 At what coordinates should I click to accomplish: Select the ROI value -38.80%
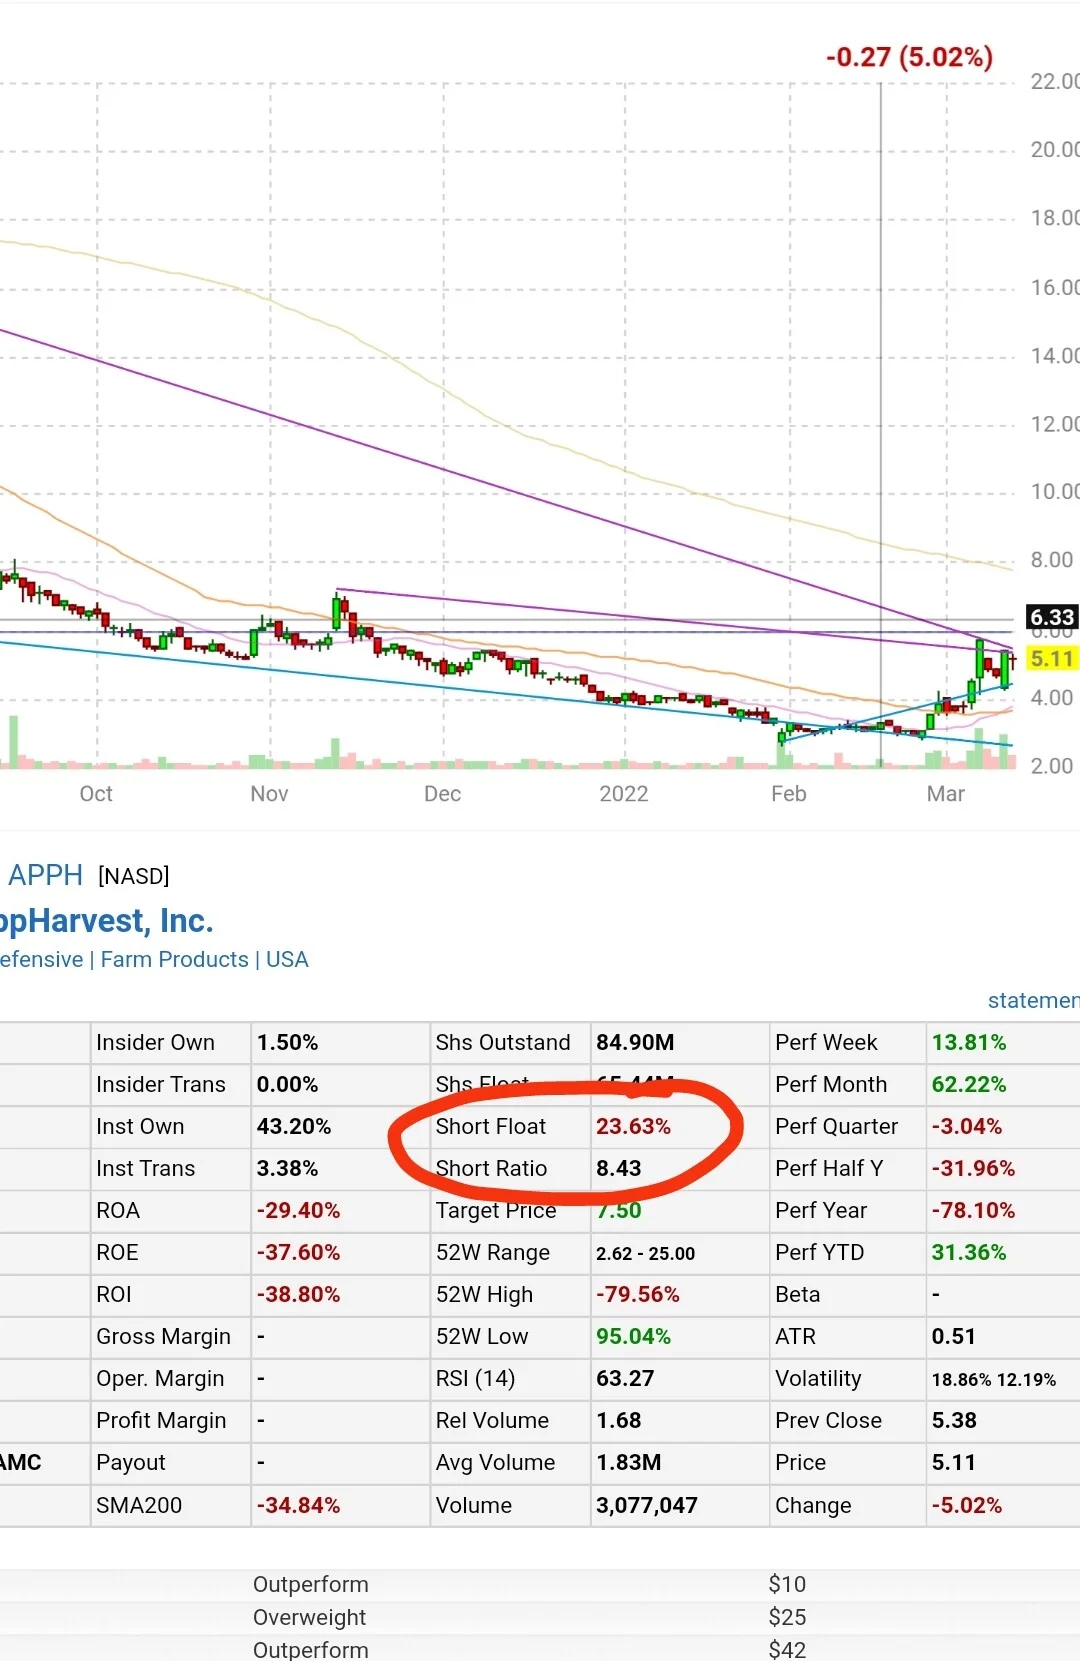pos(298,1294)
